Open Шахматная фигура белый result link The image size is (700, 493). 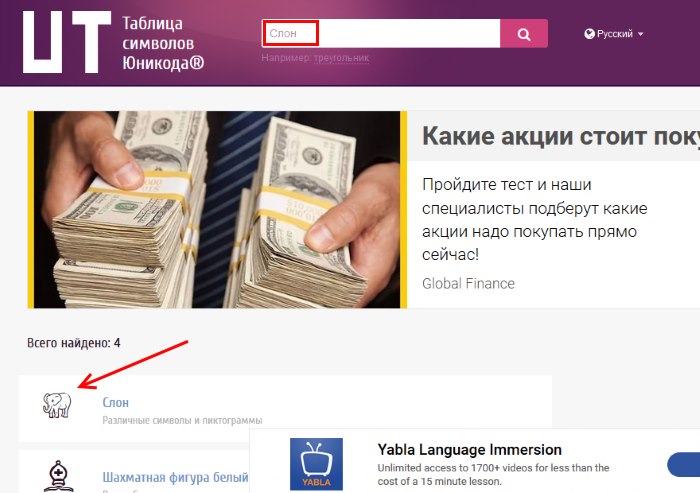point(175,477)
